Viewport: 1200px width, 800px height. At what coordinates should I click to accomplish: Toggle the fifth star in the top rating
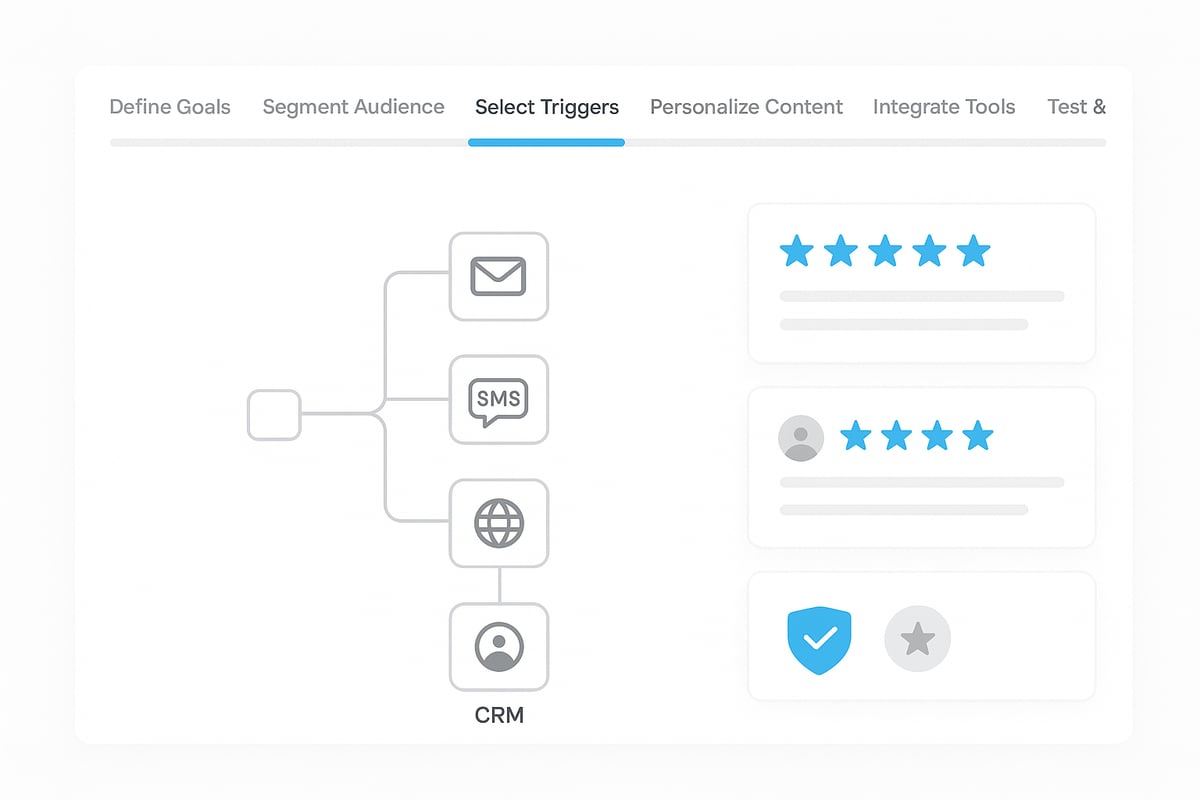[973, 251]
